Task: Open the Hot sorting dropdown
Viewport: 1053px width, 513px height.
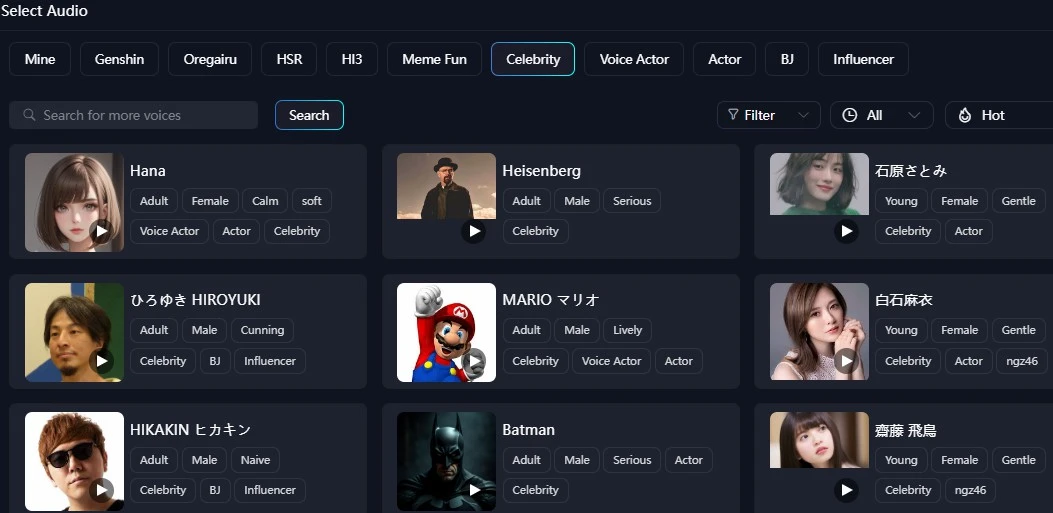Action: [999, 115]
